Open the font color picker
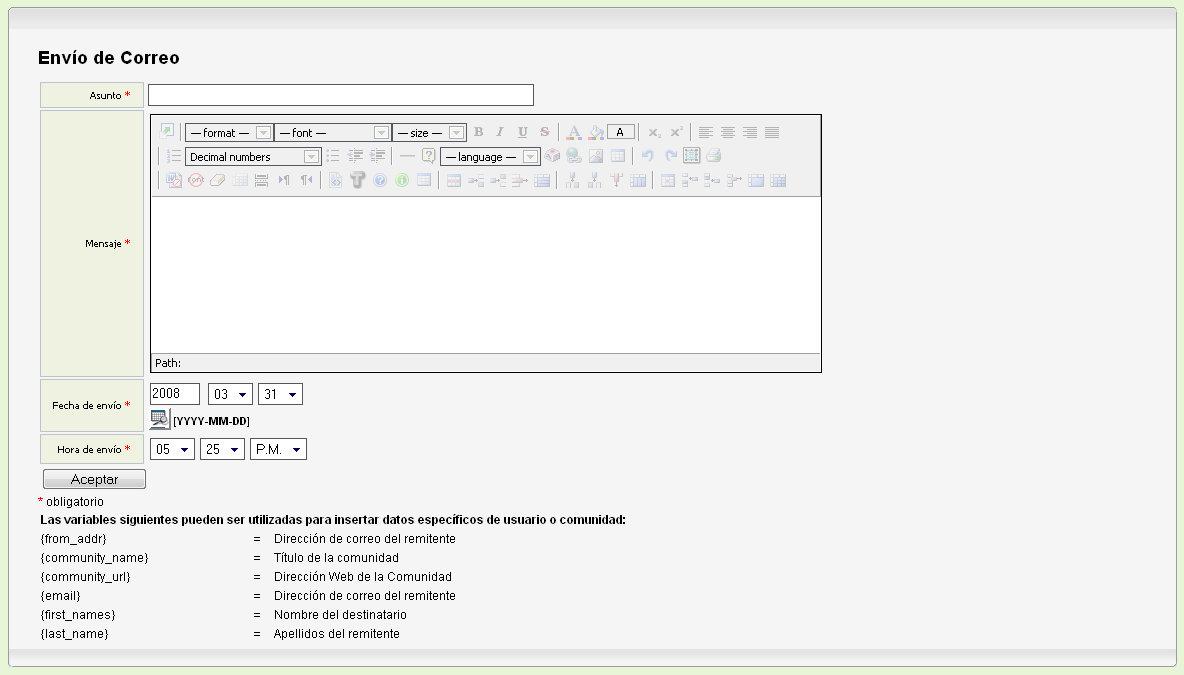Image resolution: width=1184 pixels, height=675 pixels. 574,132
